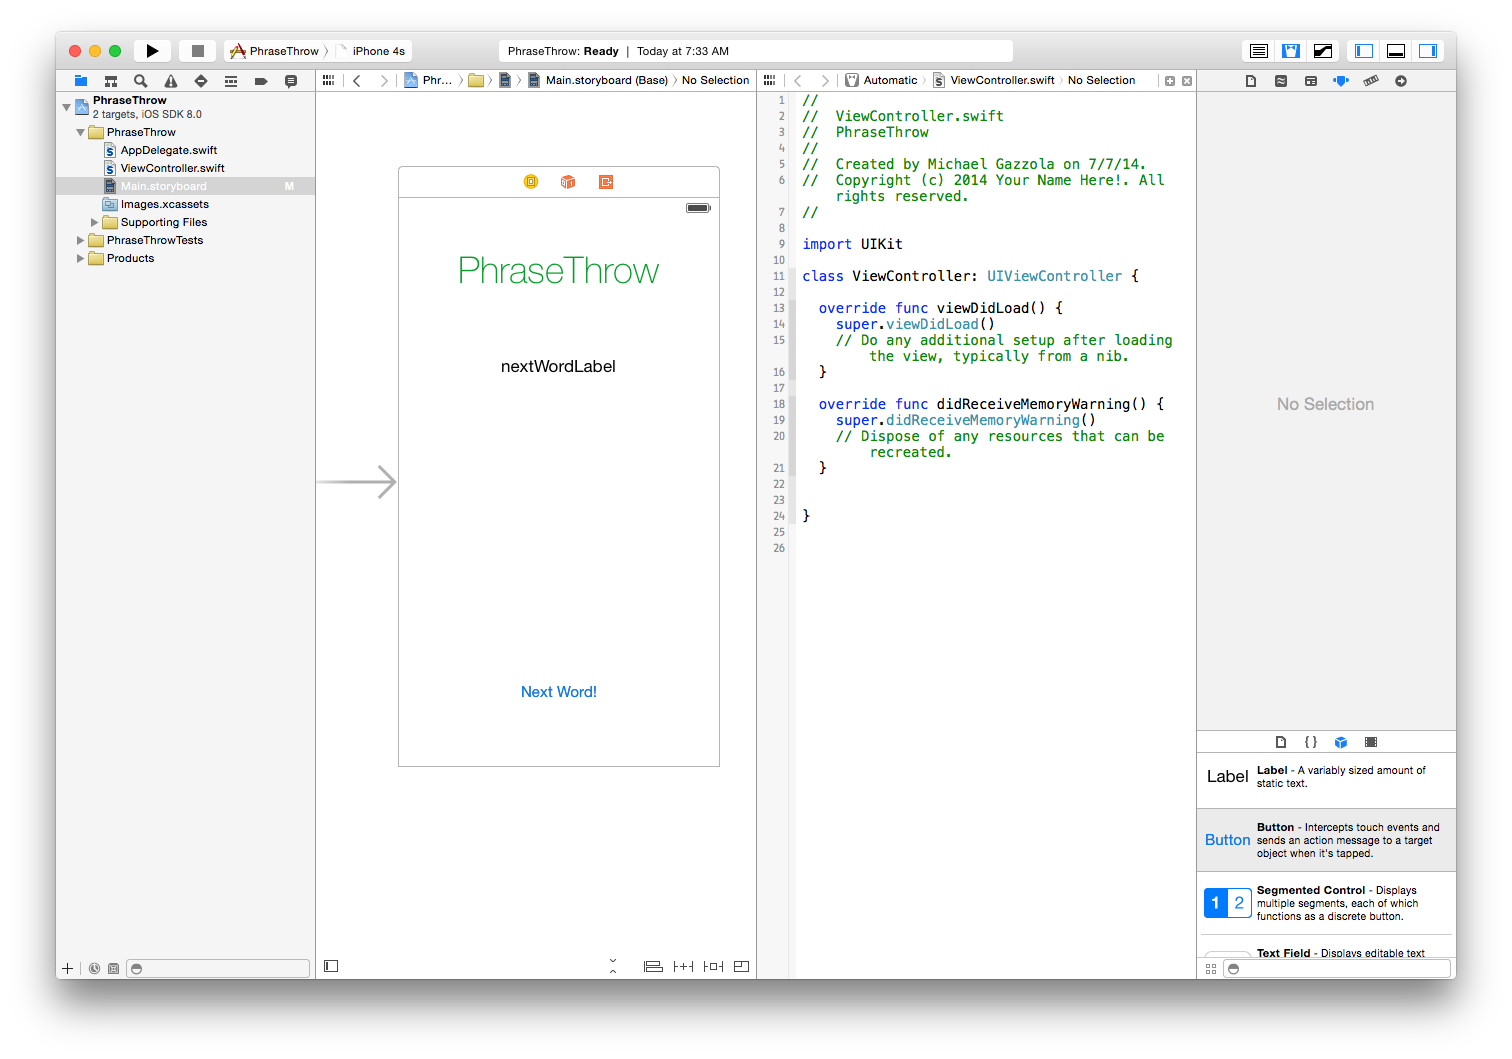This screenshot has width=1512, height=1059.
Task: Run the PhraseThrow app
Action: [x=152, y=51]
